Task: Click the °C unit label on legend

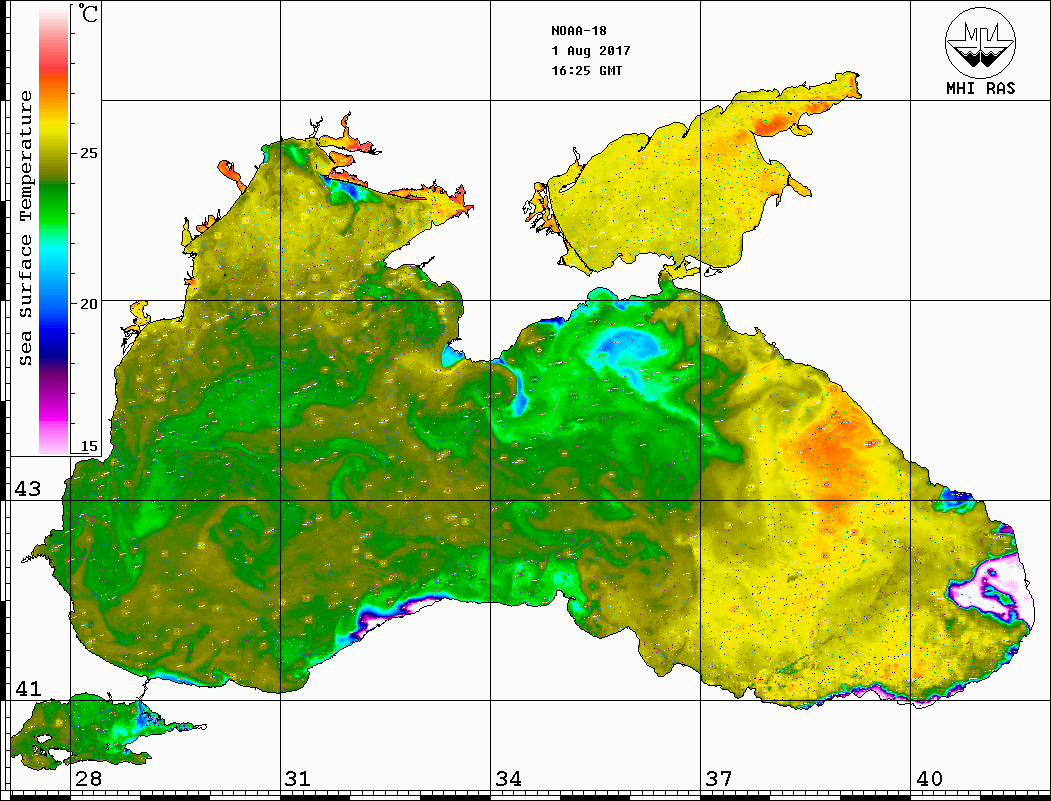Action: [x=87, y=13]
